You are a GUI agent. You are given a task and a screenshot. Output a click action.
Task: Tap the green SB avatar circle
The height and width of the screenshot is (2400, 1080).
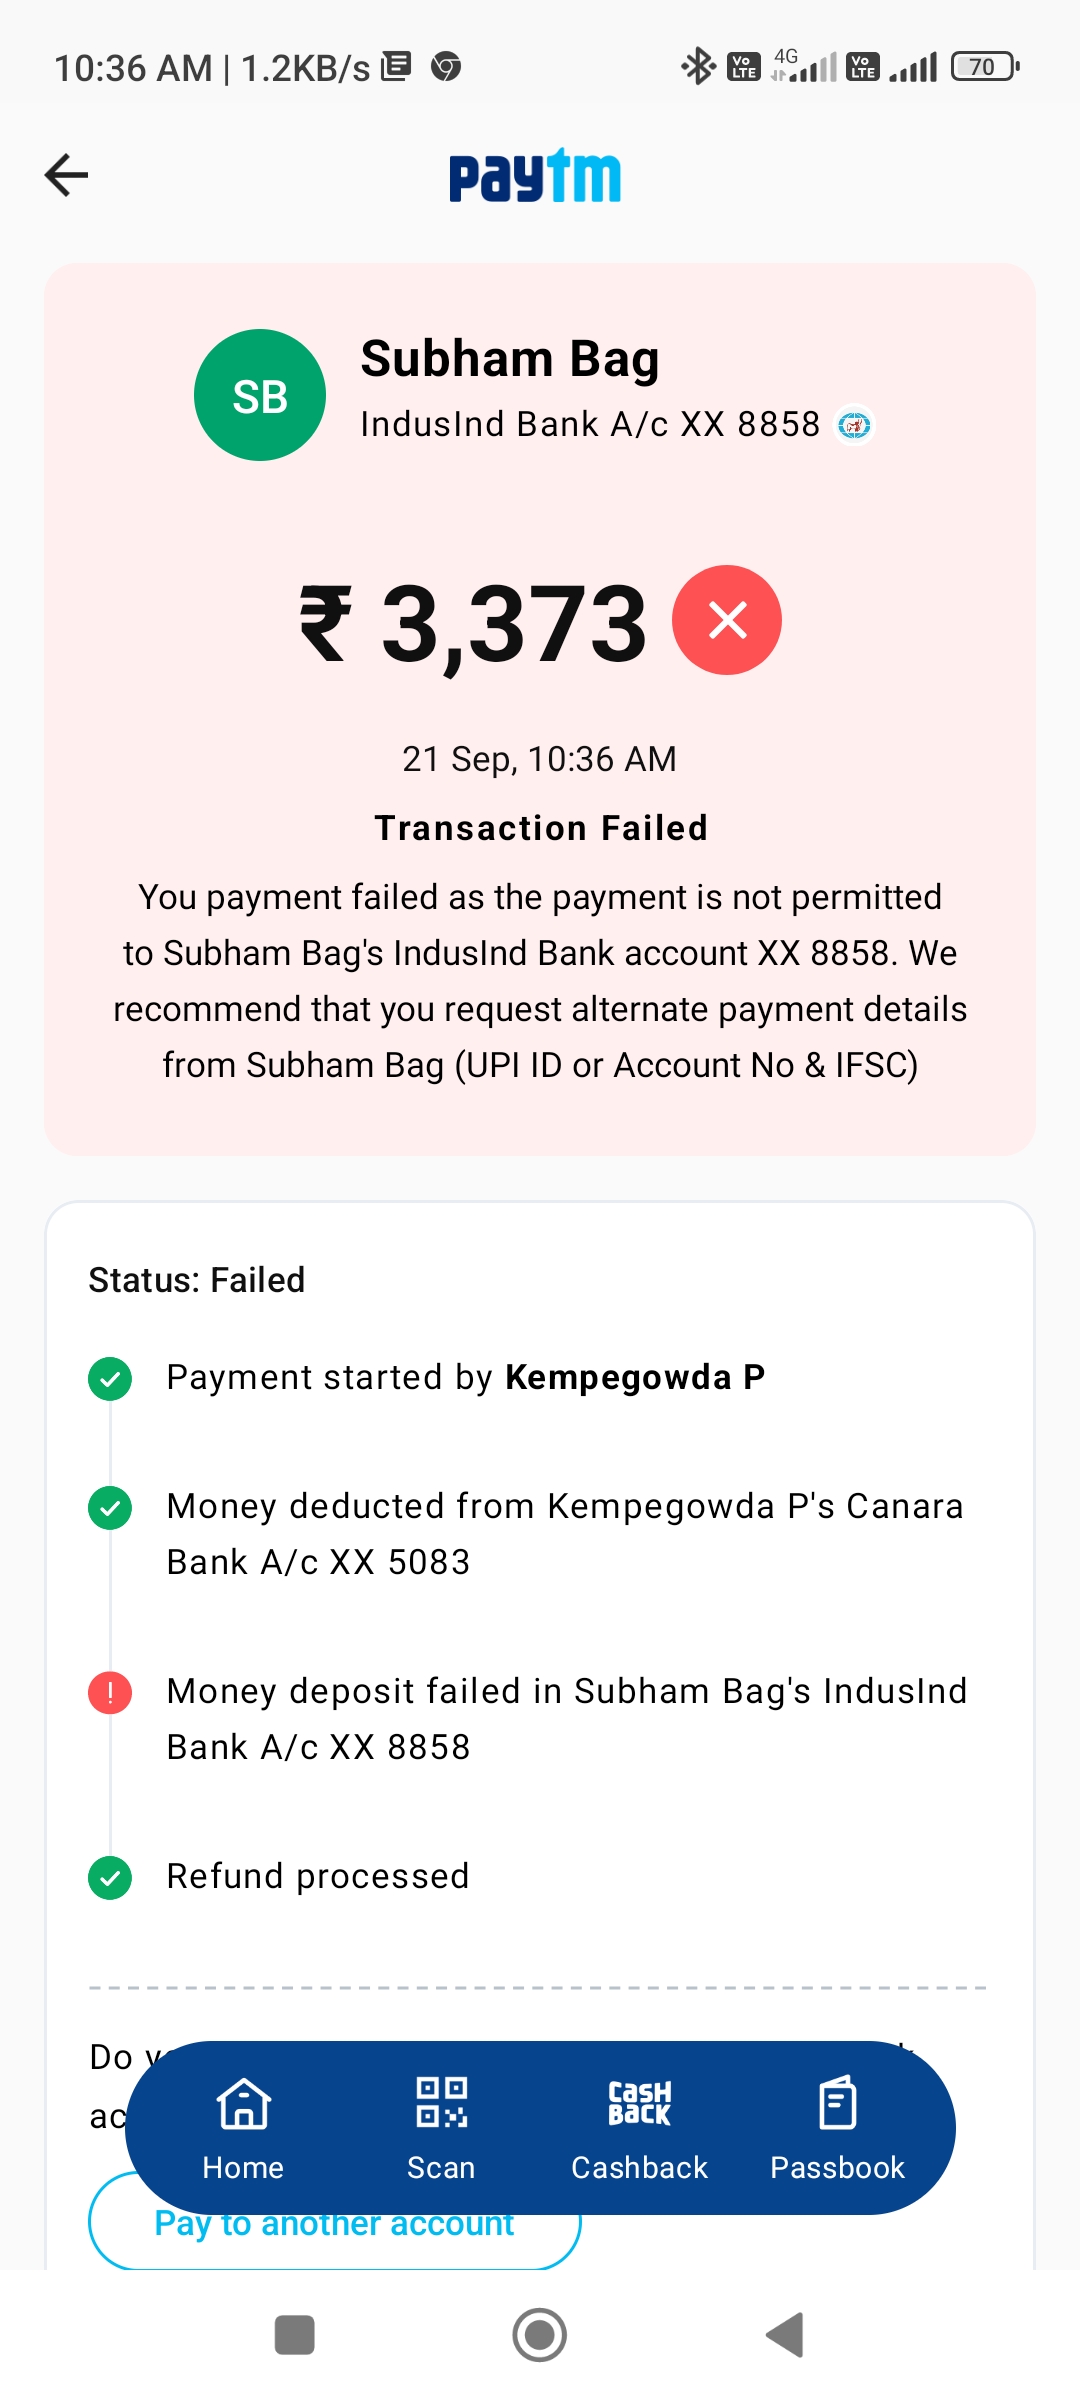[260, 395]
